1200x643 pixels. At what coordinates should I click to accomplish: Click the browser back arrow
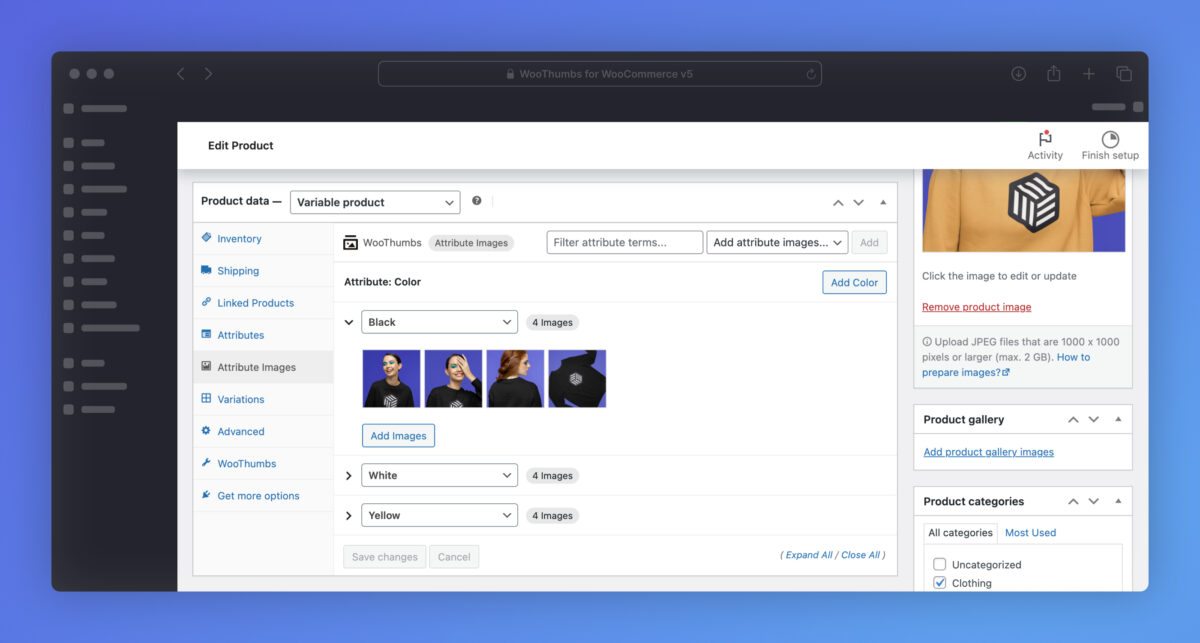tap(181, 74)
